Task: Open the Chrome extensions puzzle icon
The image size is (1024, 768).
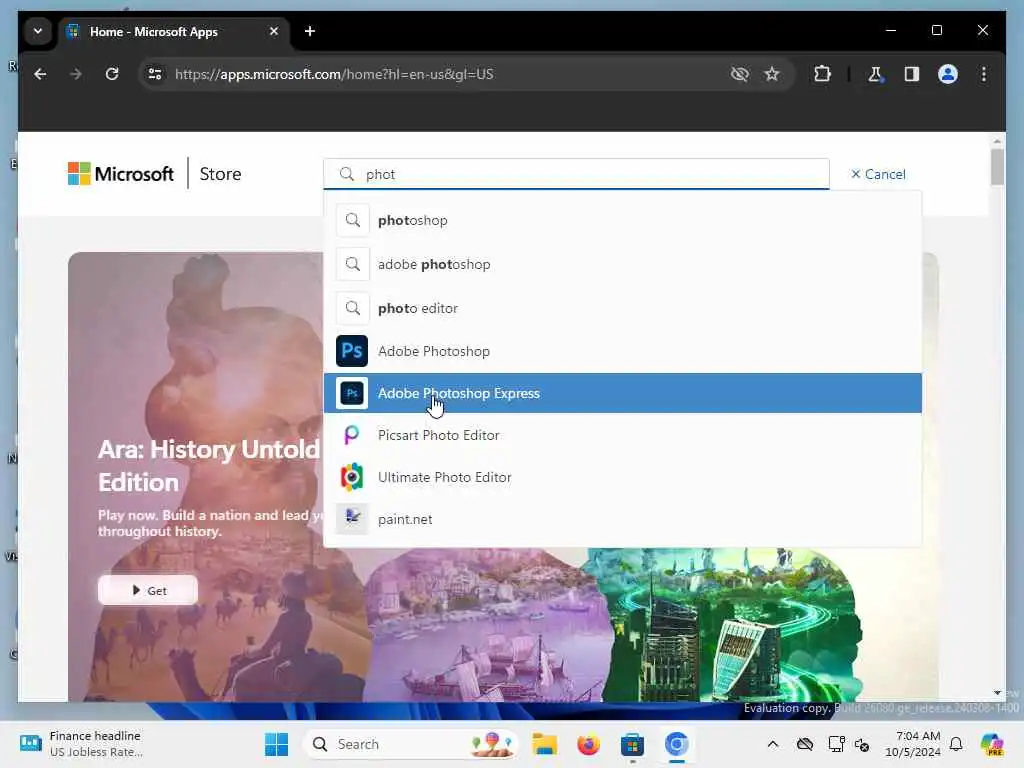Action: (822, 74)
